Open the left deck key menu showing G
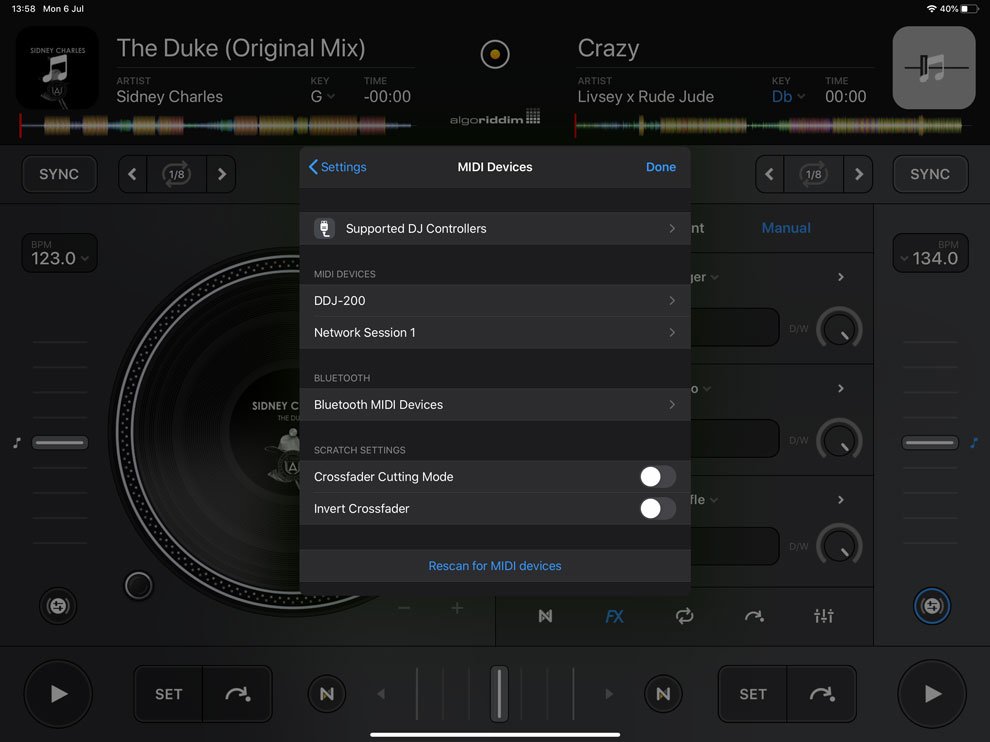The height and width of the screenshot is (742, 990). click(322, 96)
